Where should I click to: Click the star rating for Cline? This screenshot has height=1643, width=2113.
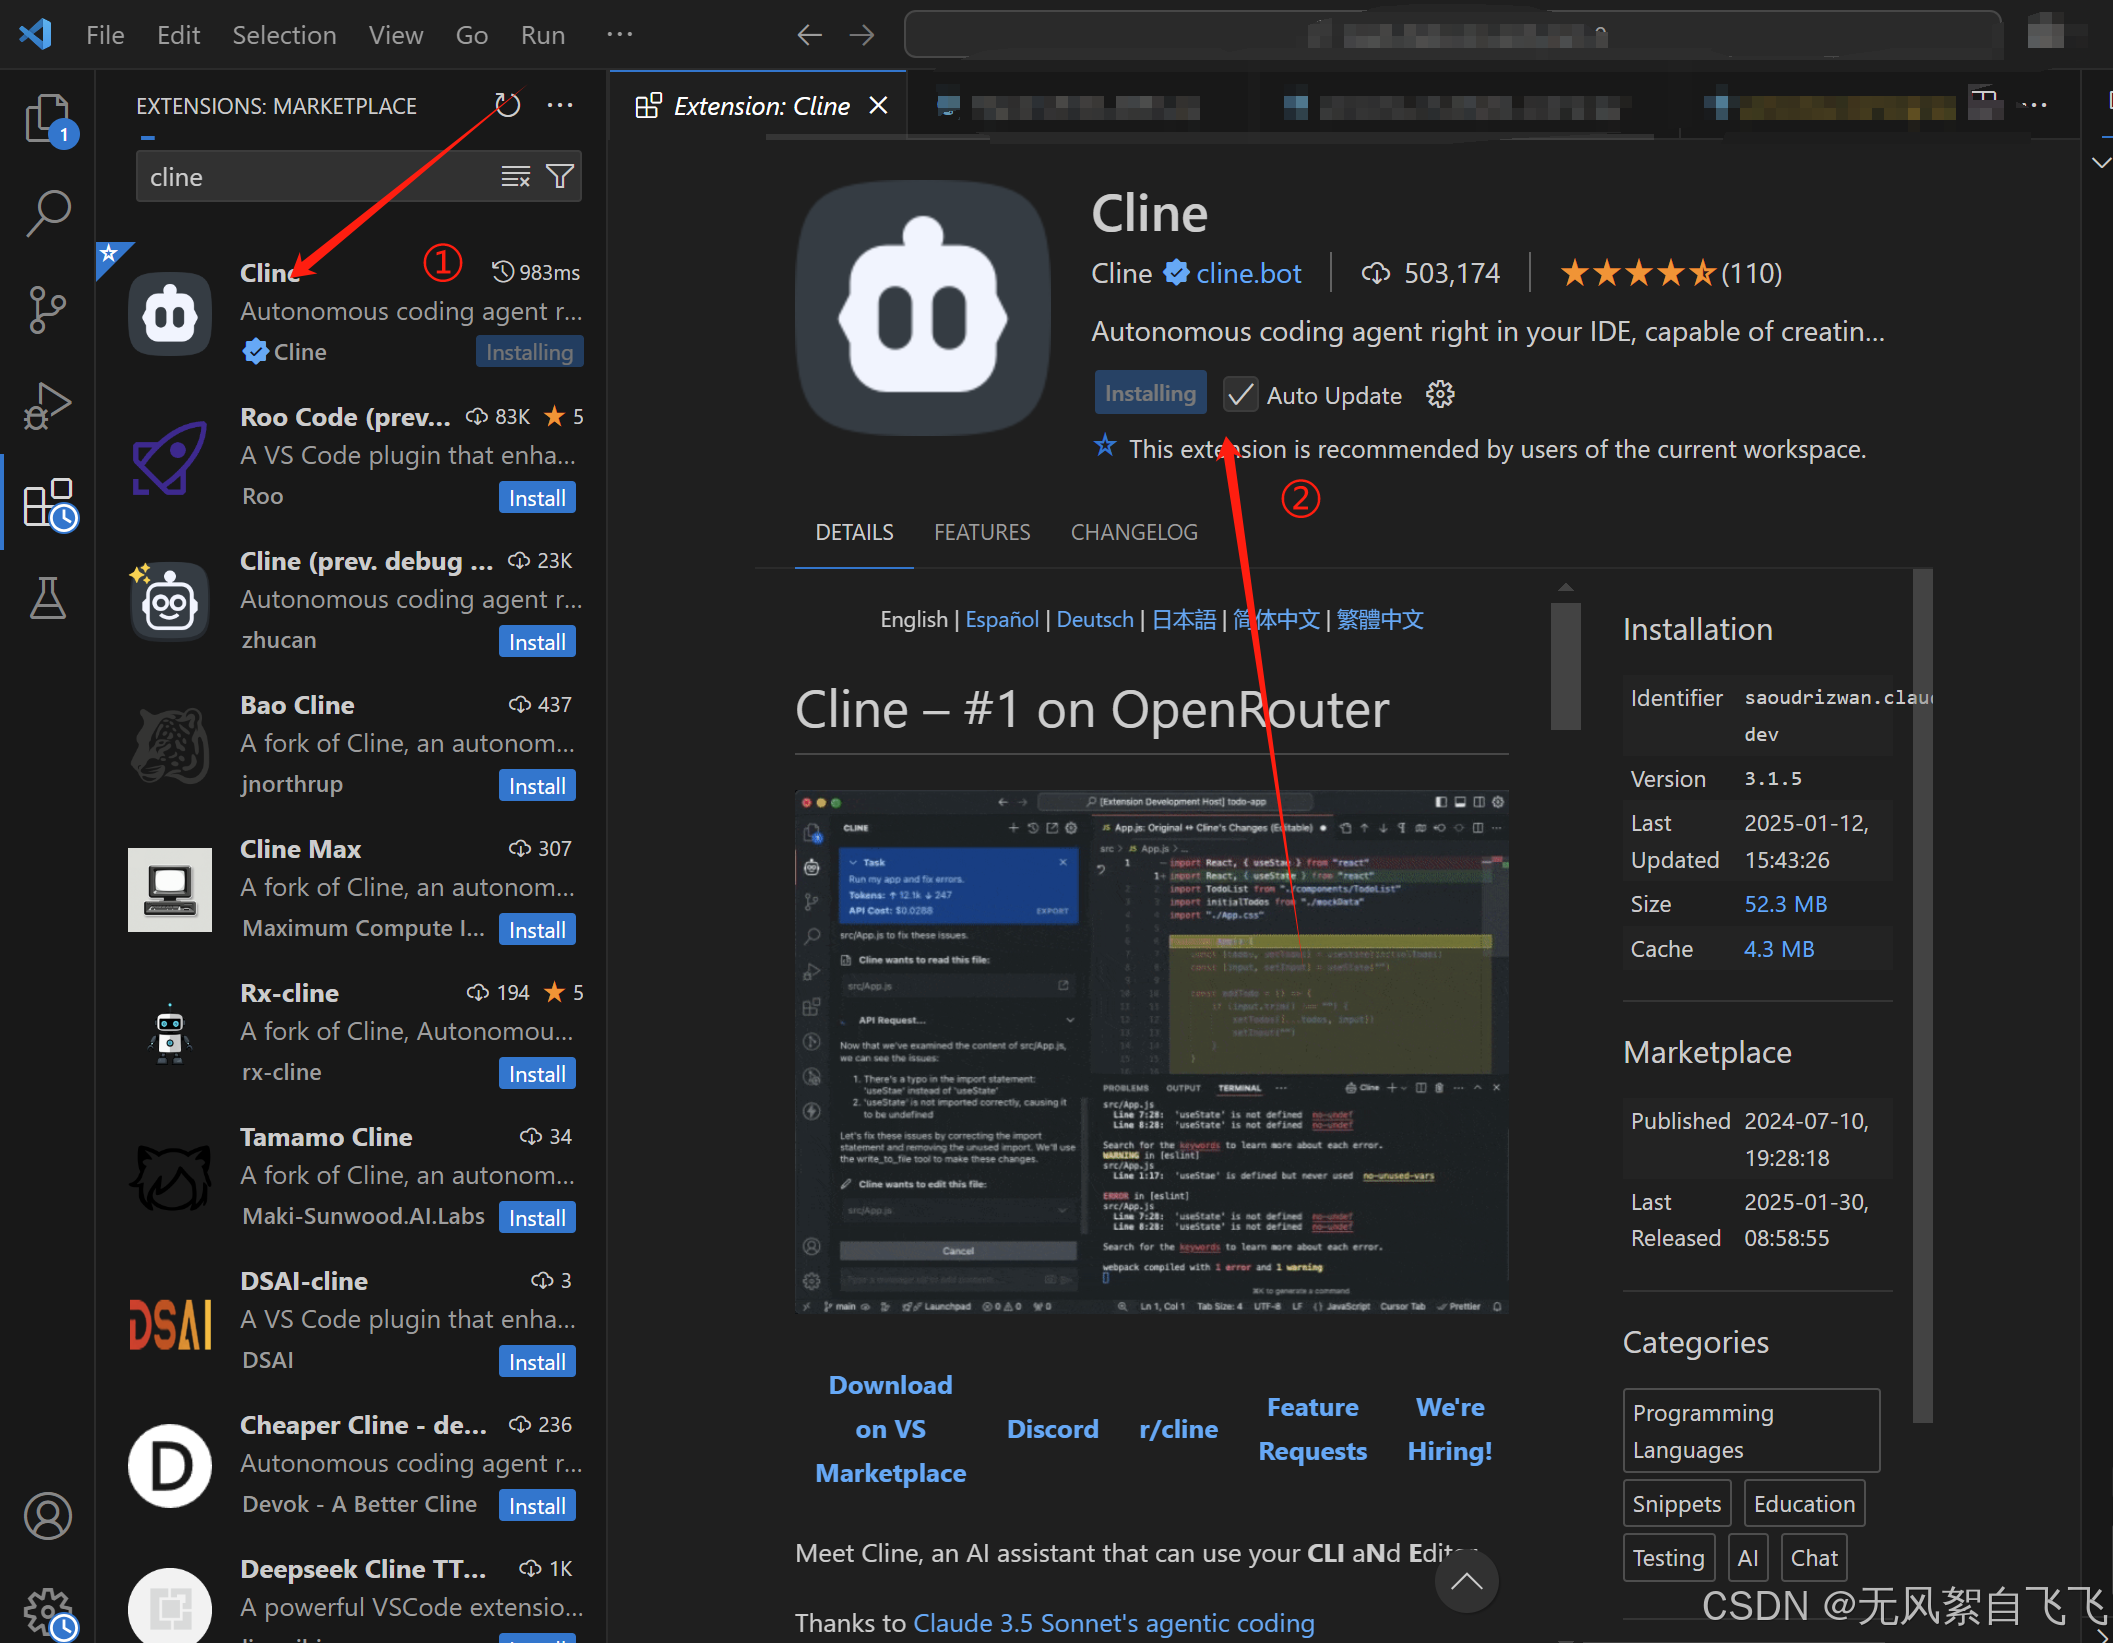pyautogui.click(x=1637, y=273)
